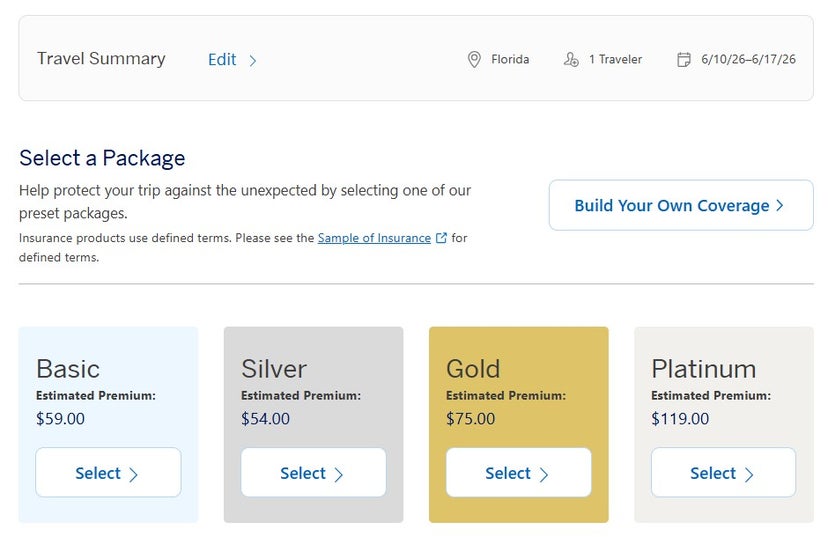Select the Basic package
Image resolution: width=828 pixels, height=537 pixels.
pyautogui.click(x=108, y=473)
